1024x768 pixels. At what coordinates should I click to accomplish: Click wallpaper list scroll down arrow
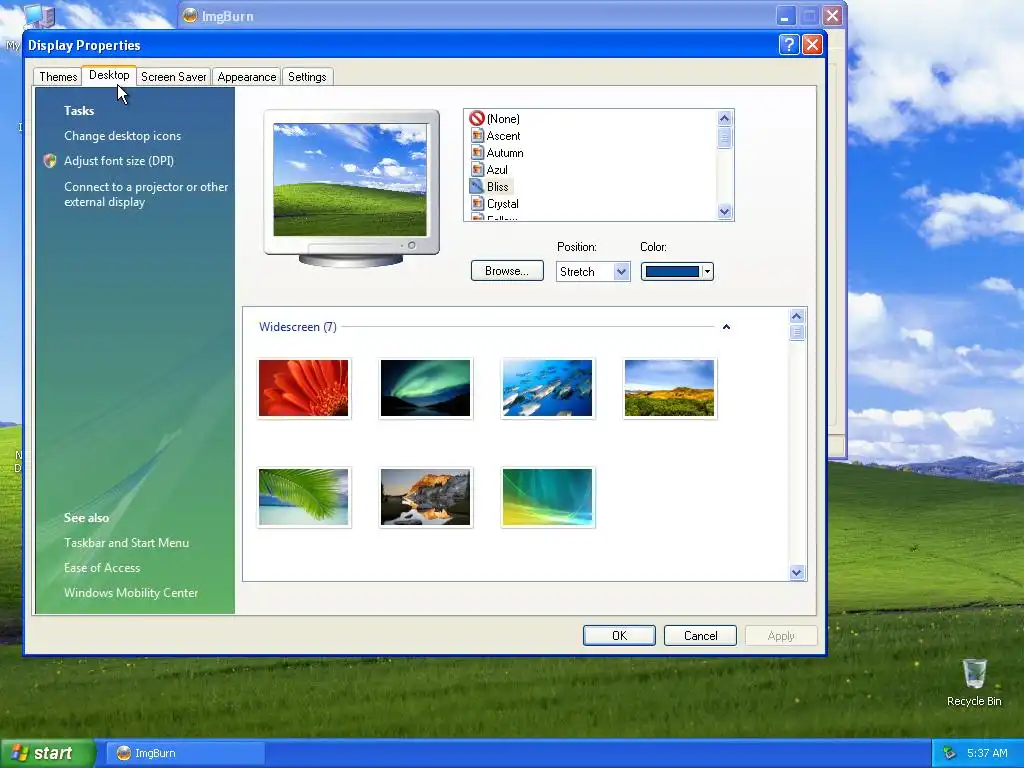(x=724, y=212)
